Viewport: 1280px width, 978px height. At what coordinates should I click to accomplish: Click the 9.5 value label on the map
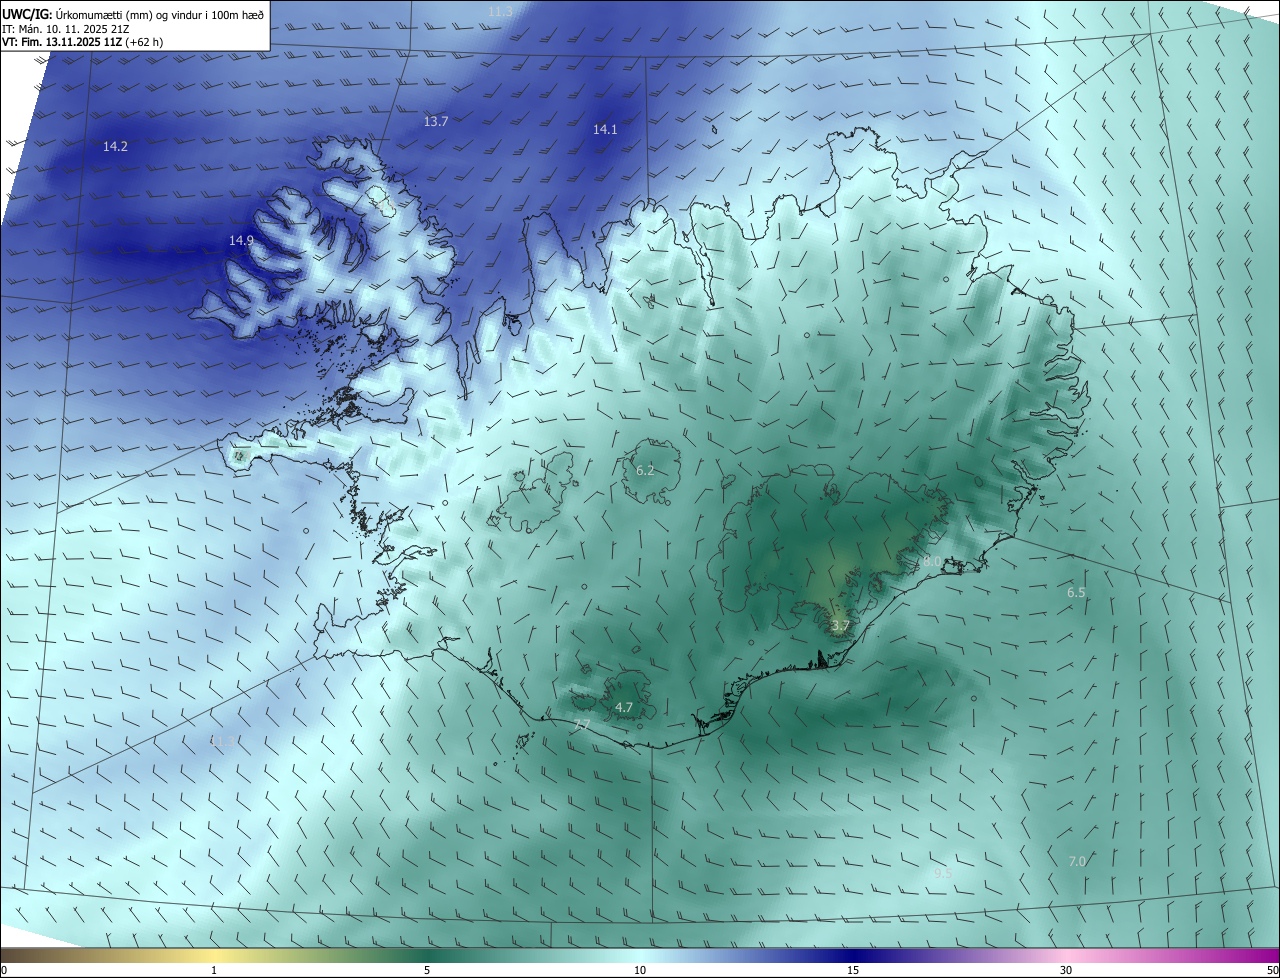click(x=943, y=873)
